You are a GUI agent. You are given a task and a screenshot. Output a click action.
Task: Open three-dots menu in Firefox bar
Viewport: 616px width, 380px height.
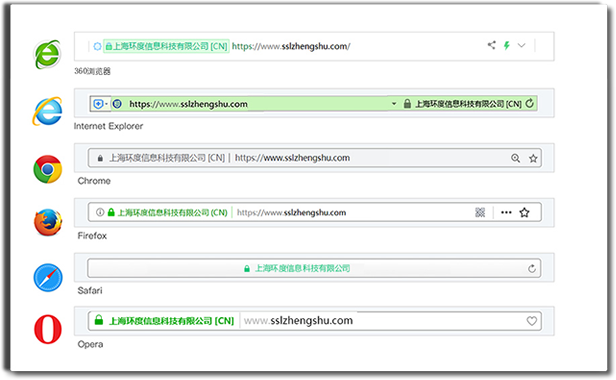tap(506, 213)
